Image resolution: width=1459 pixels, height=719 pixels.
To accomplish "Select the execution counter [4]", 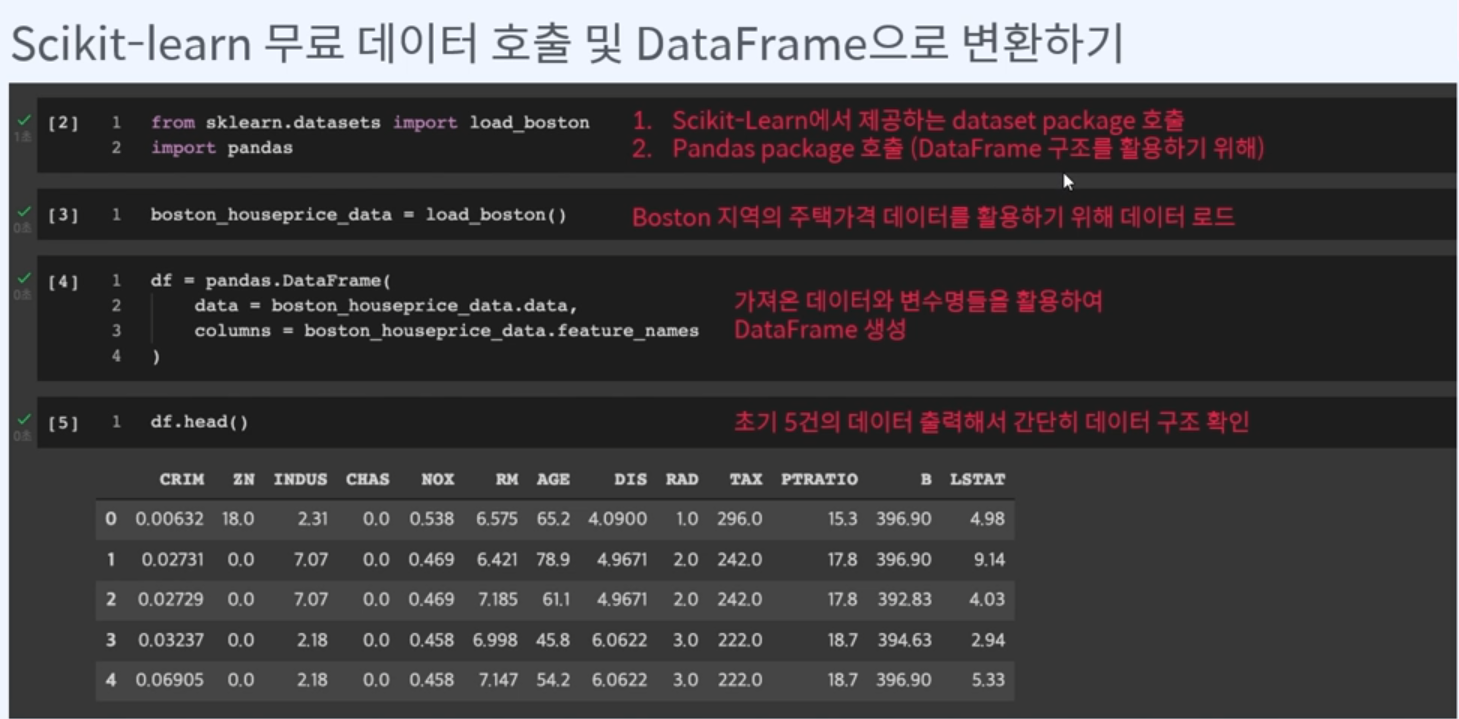I will [x=63, y=281].
